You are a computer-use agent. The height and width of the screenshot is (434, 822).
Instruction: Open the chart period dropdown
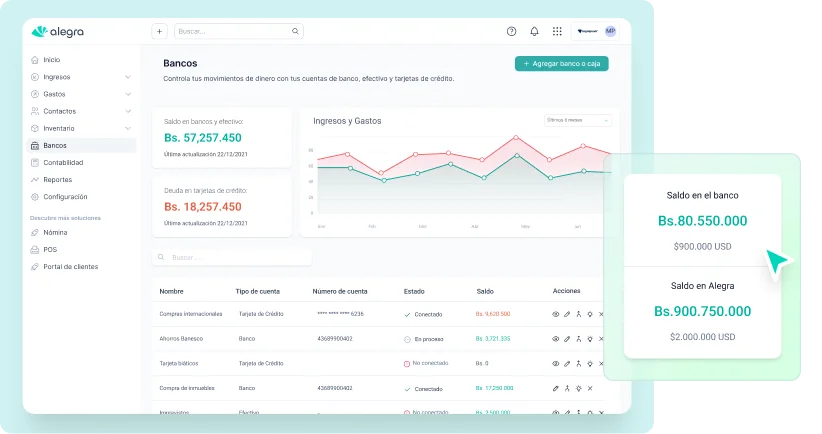577,120
